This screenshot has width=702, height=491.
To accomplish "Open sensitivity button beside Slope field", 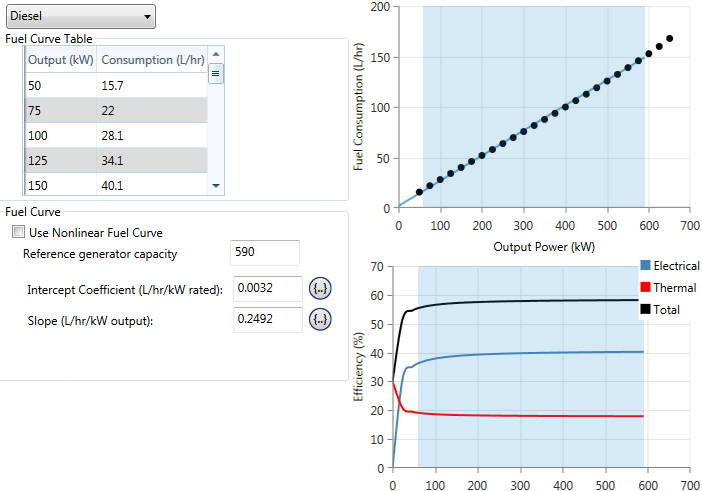I will click(320, 320).
